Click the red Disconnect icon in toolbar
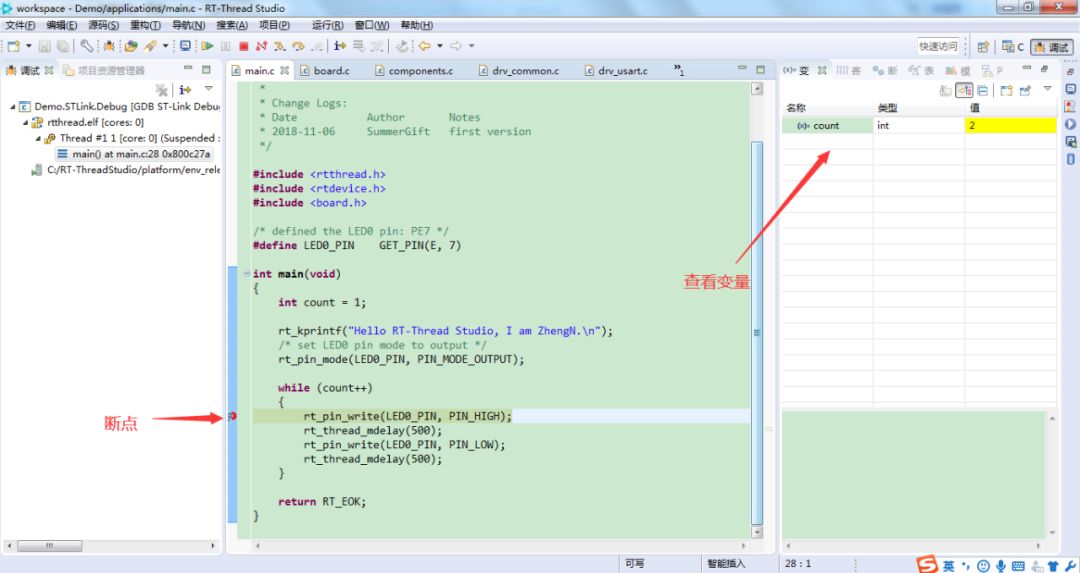Screen dimensions: 1080x573 tap(261, 46)
